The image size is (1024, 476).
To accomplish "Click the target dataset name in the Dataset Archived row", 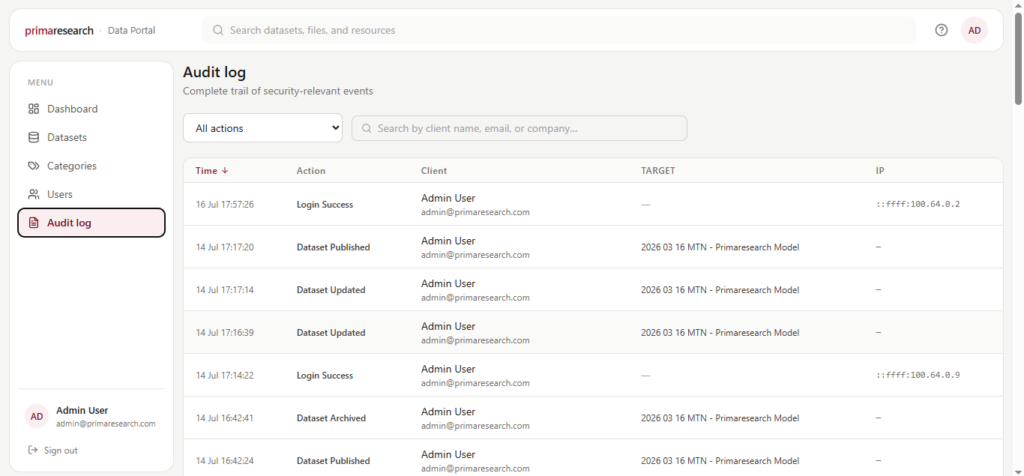I will pos(720,418).
